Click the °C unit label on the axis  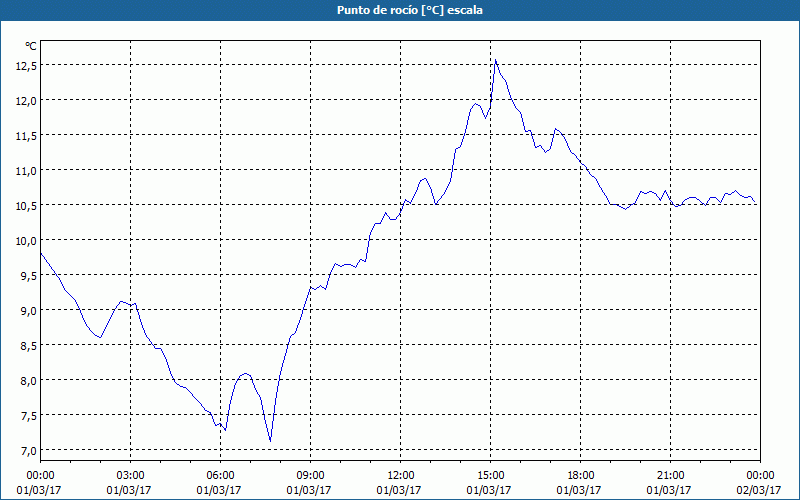tap(31, 46)
